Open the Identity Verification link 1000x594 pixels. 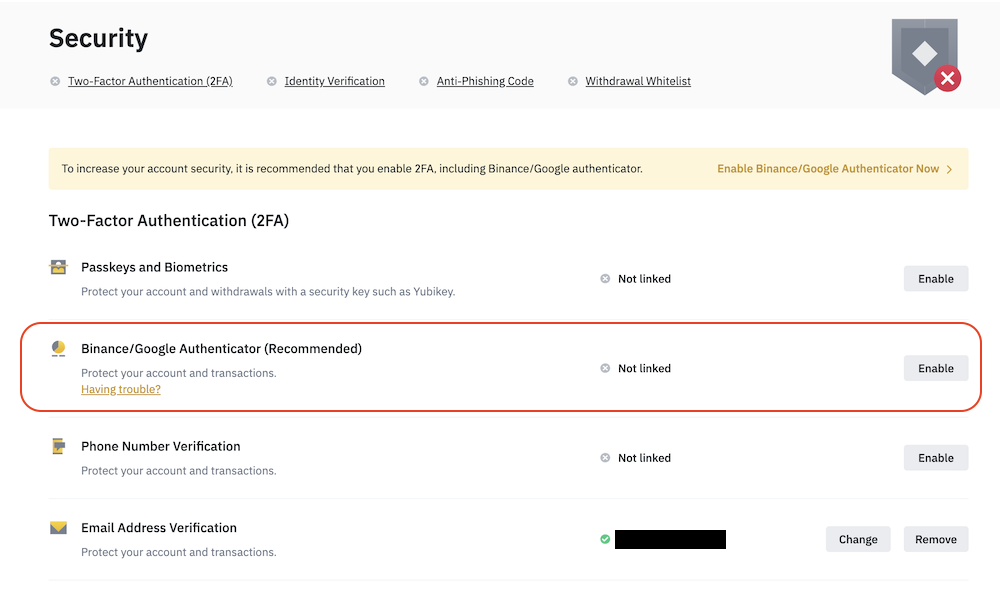(x=335, y=81)
